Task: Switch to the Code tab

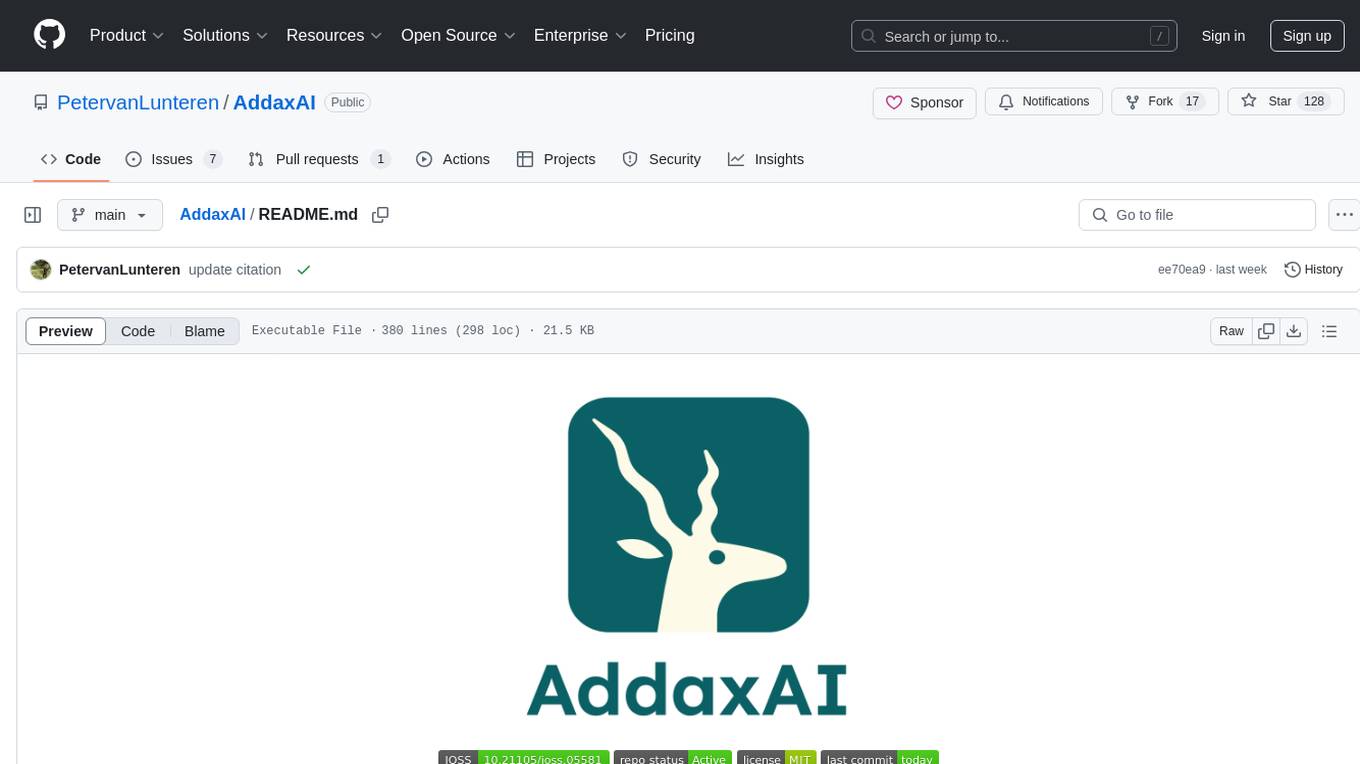Action: click(71, 159)
